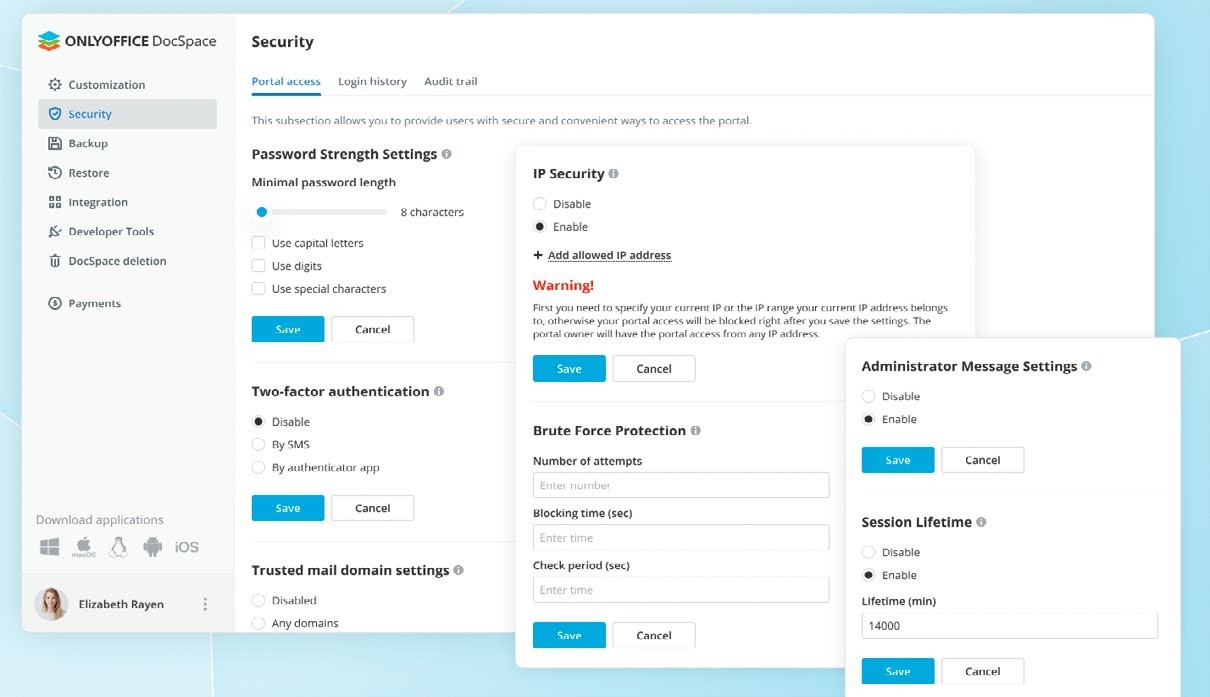Image resolution: width=1210 pixels, height=697 pixels.
Task: Click the plus icon beside Add allowed IP address
Action: [x=538, y=255]
